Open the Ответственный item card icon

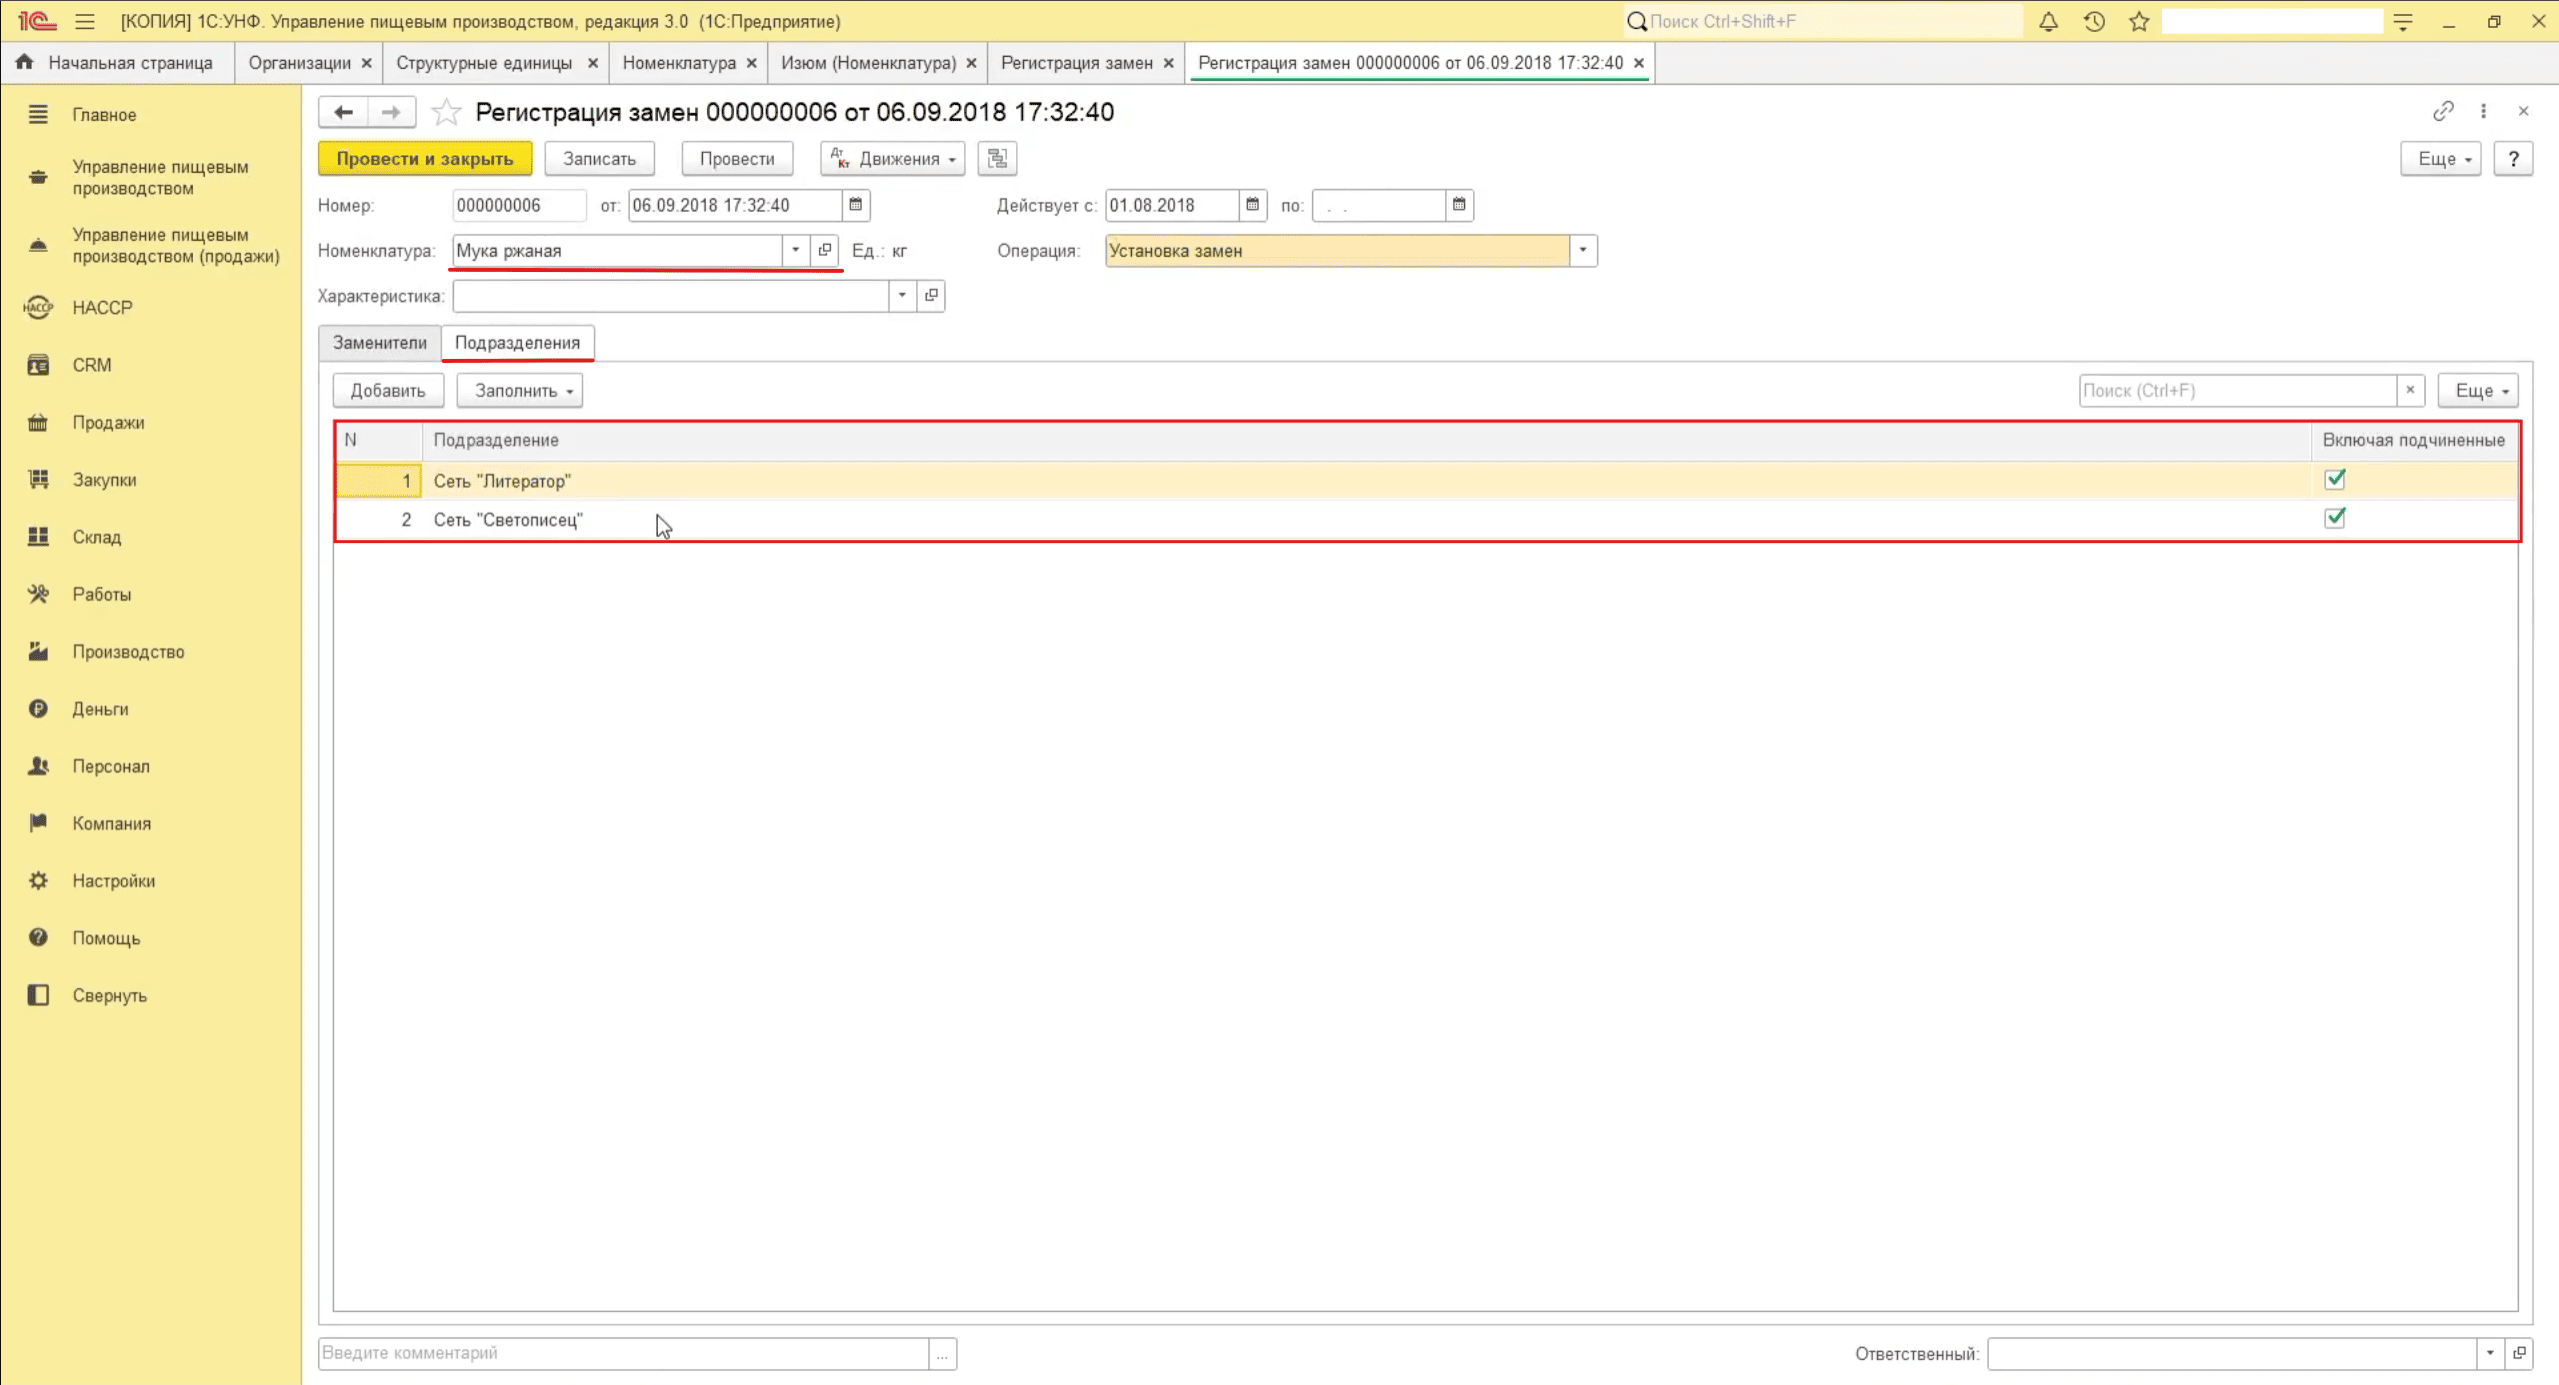pos(2519,1353)
